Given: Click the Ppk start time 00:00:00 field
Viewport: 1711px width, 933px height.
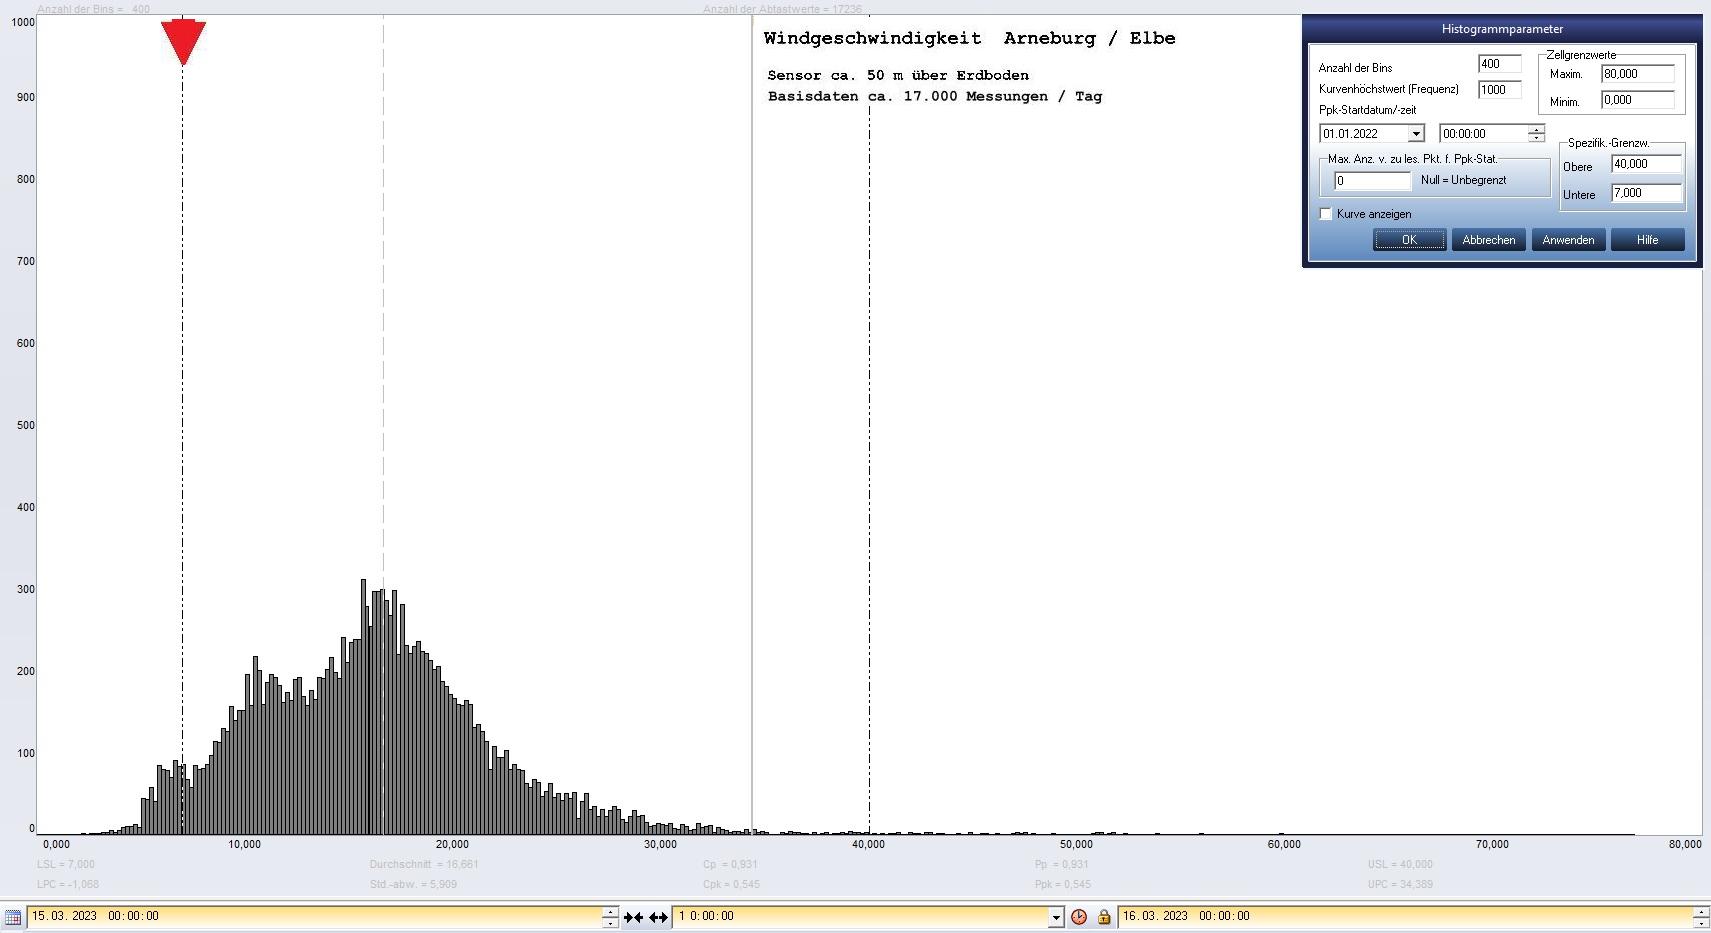Looking at the screenshot, I should 1484,134.
